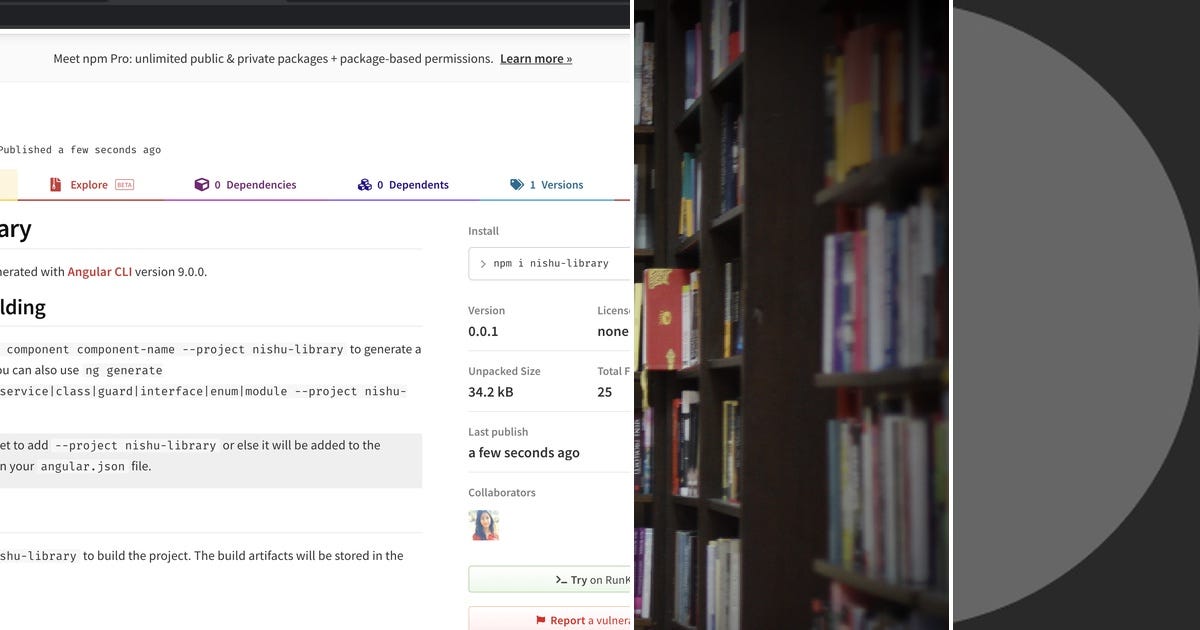This screenshot has width=1200, height=630.
Task: Open the Angular CLI link in description
Action: point(99,271)
